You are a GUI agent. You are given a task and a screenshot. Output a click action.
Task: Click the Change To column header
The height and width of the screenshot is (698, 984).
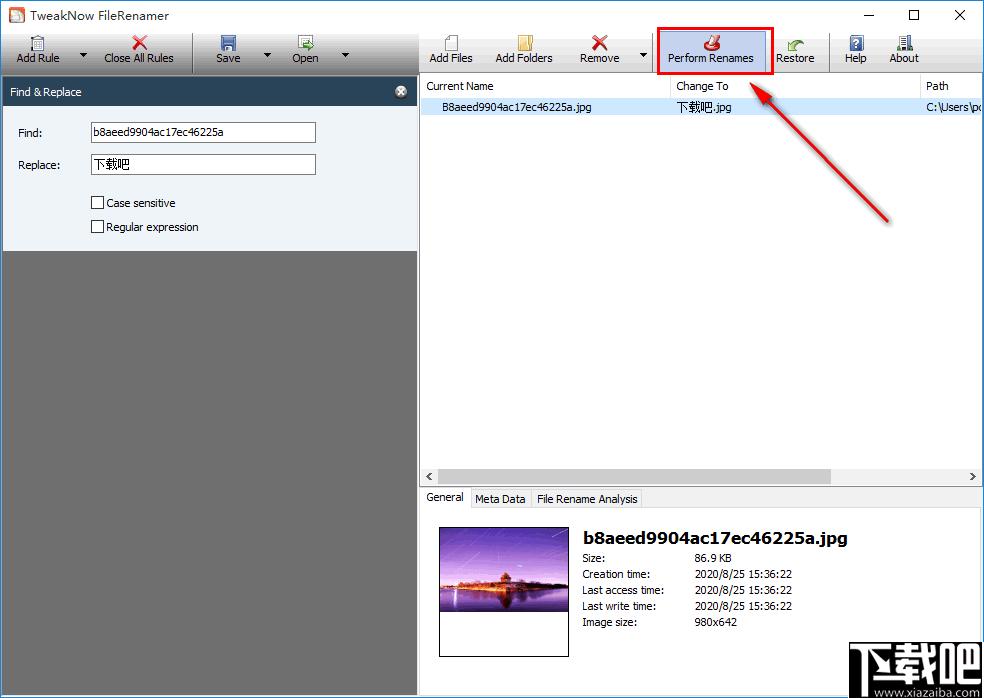[795, 86]
